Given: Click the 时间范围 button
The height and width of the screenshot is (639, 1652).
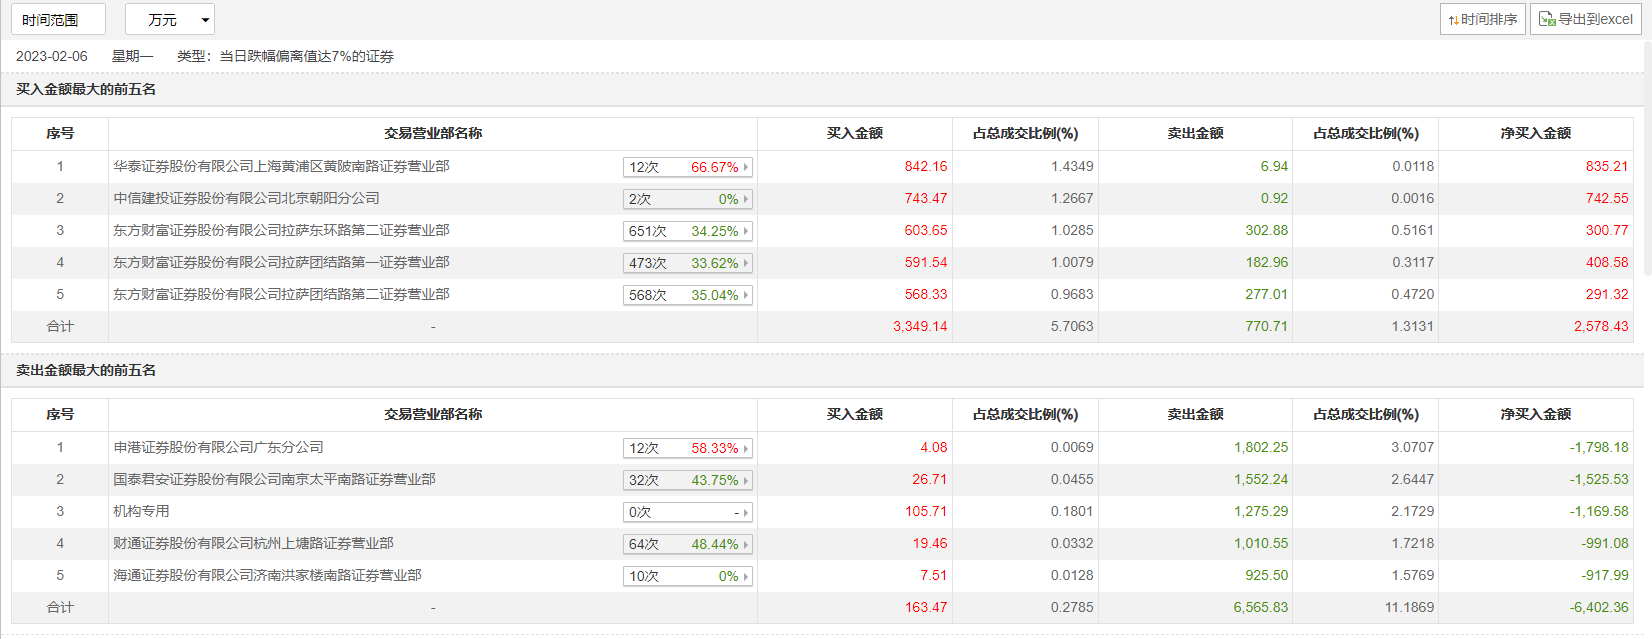Looking at the screenshot, I should pyautogui.click(x=58, y=20).
